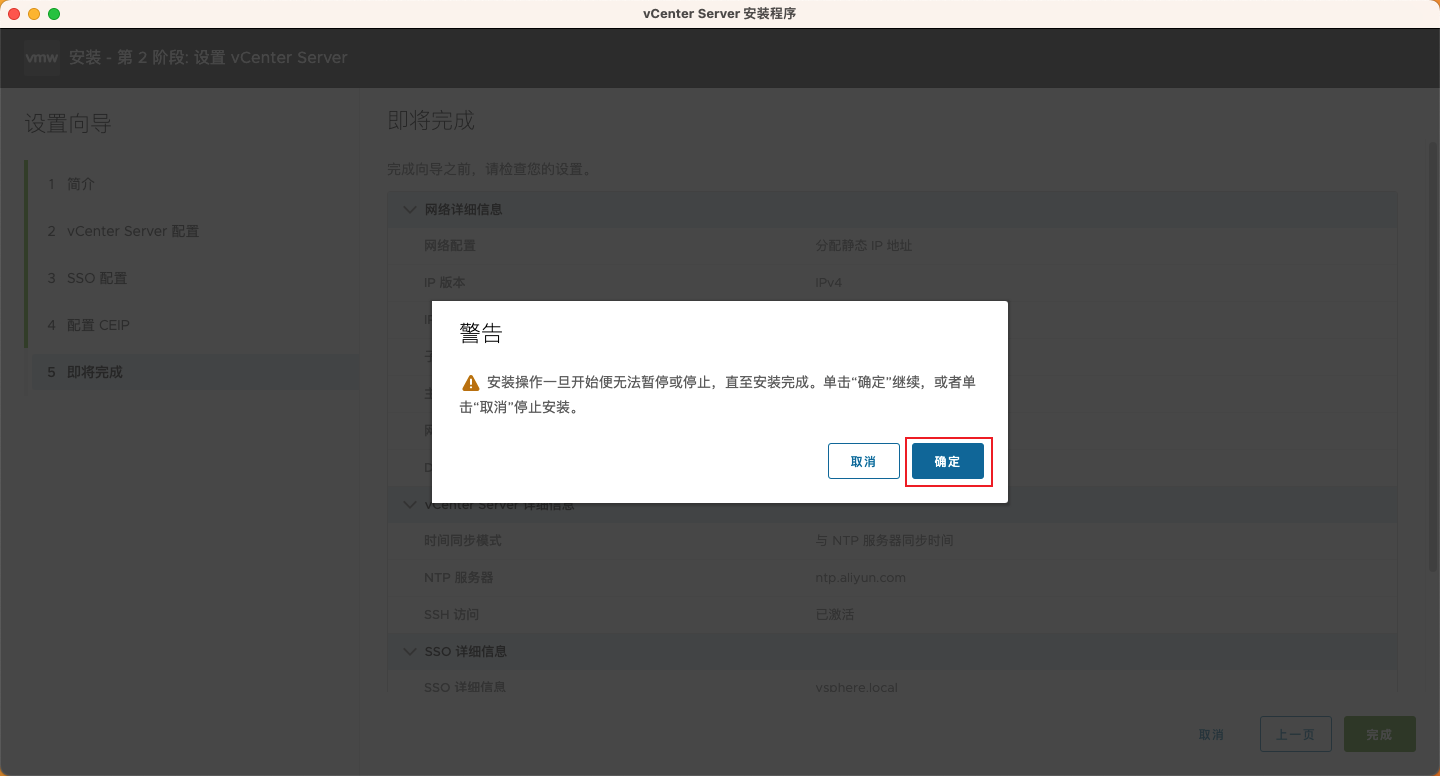
Task: Click the red close window button
Action: 14,14
